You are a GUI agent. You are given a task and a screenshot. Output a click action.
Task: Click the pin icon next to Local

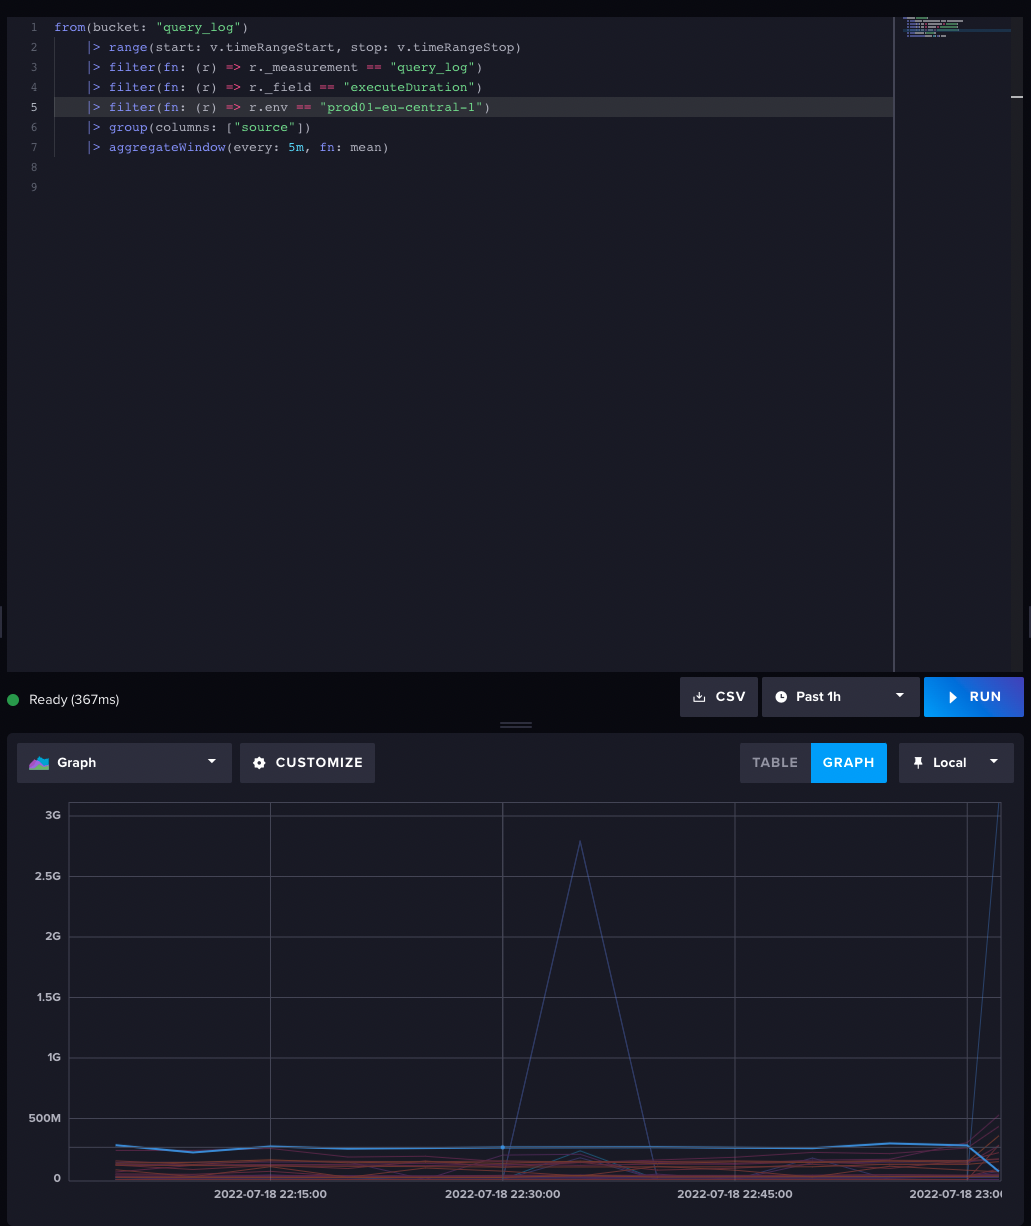(x=918, y=762)
